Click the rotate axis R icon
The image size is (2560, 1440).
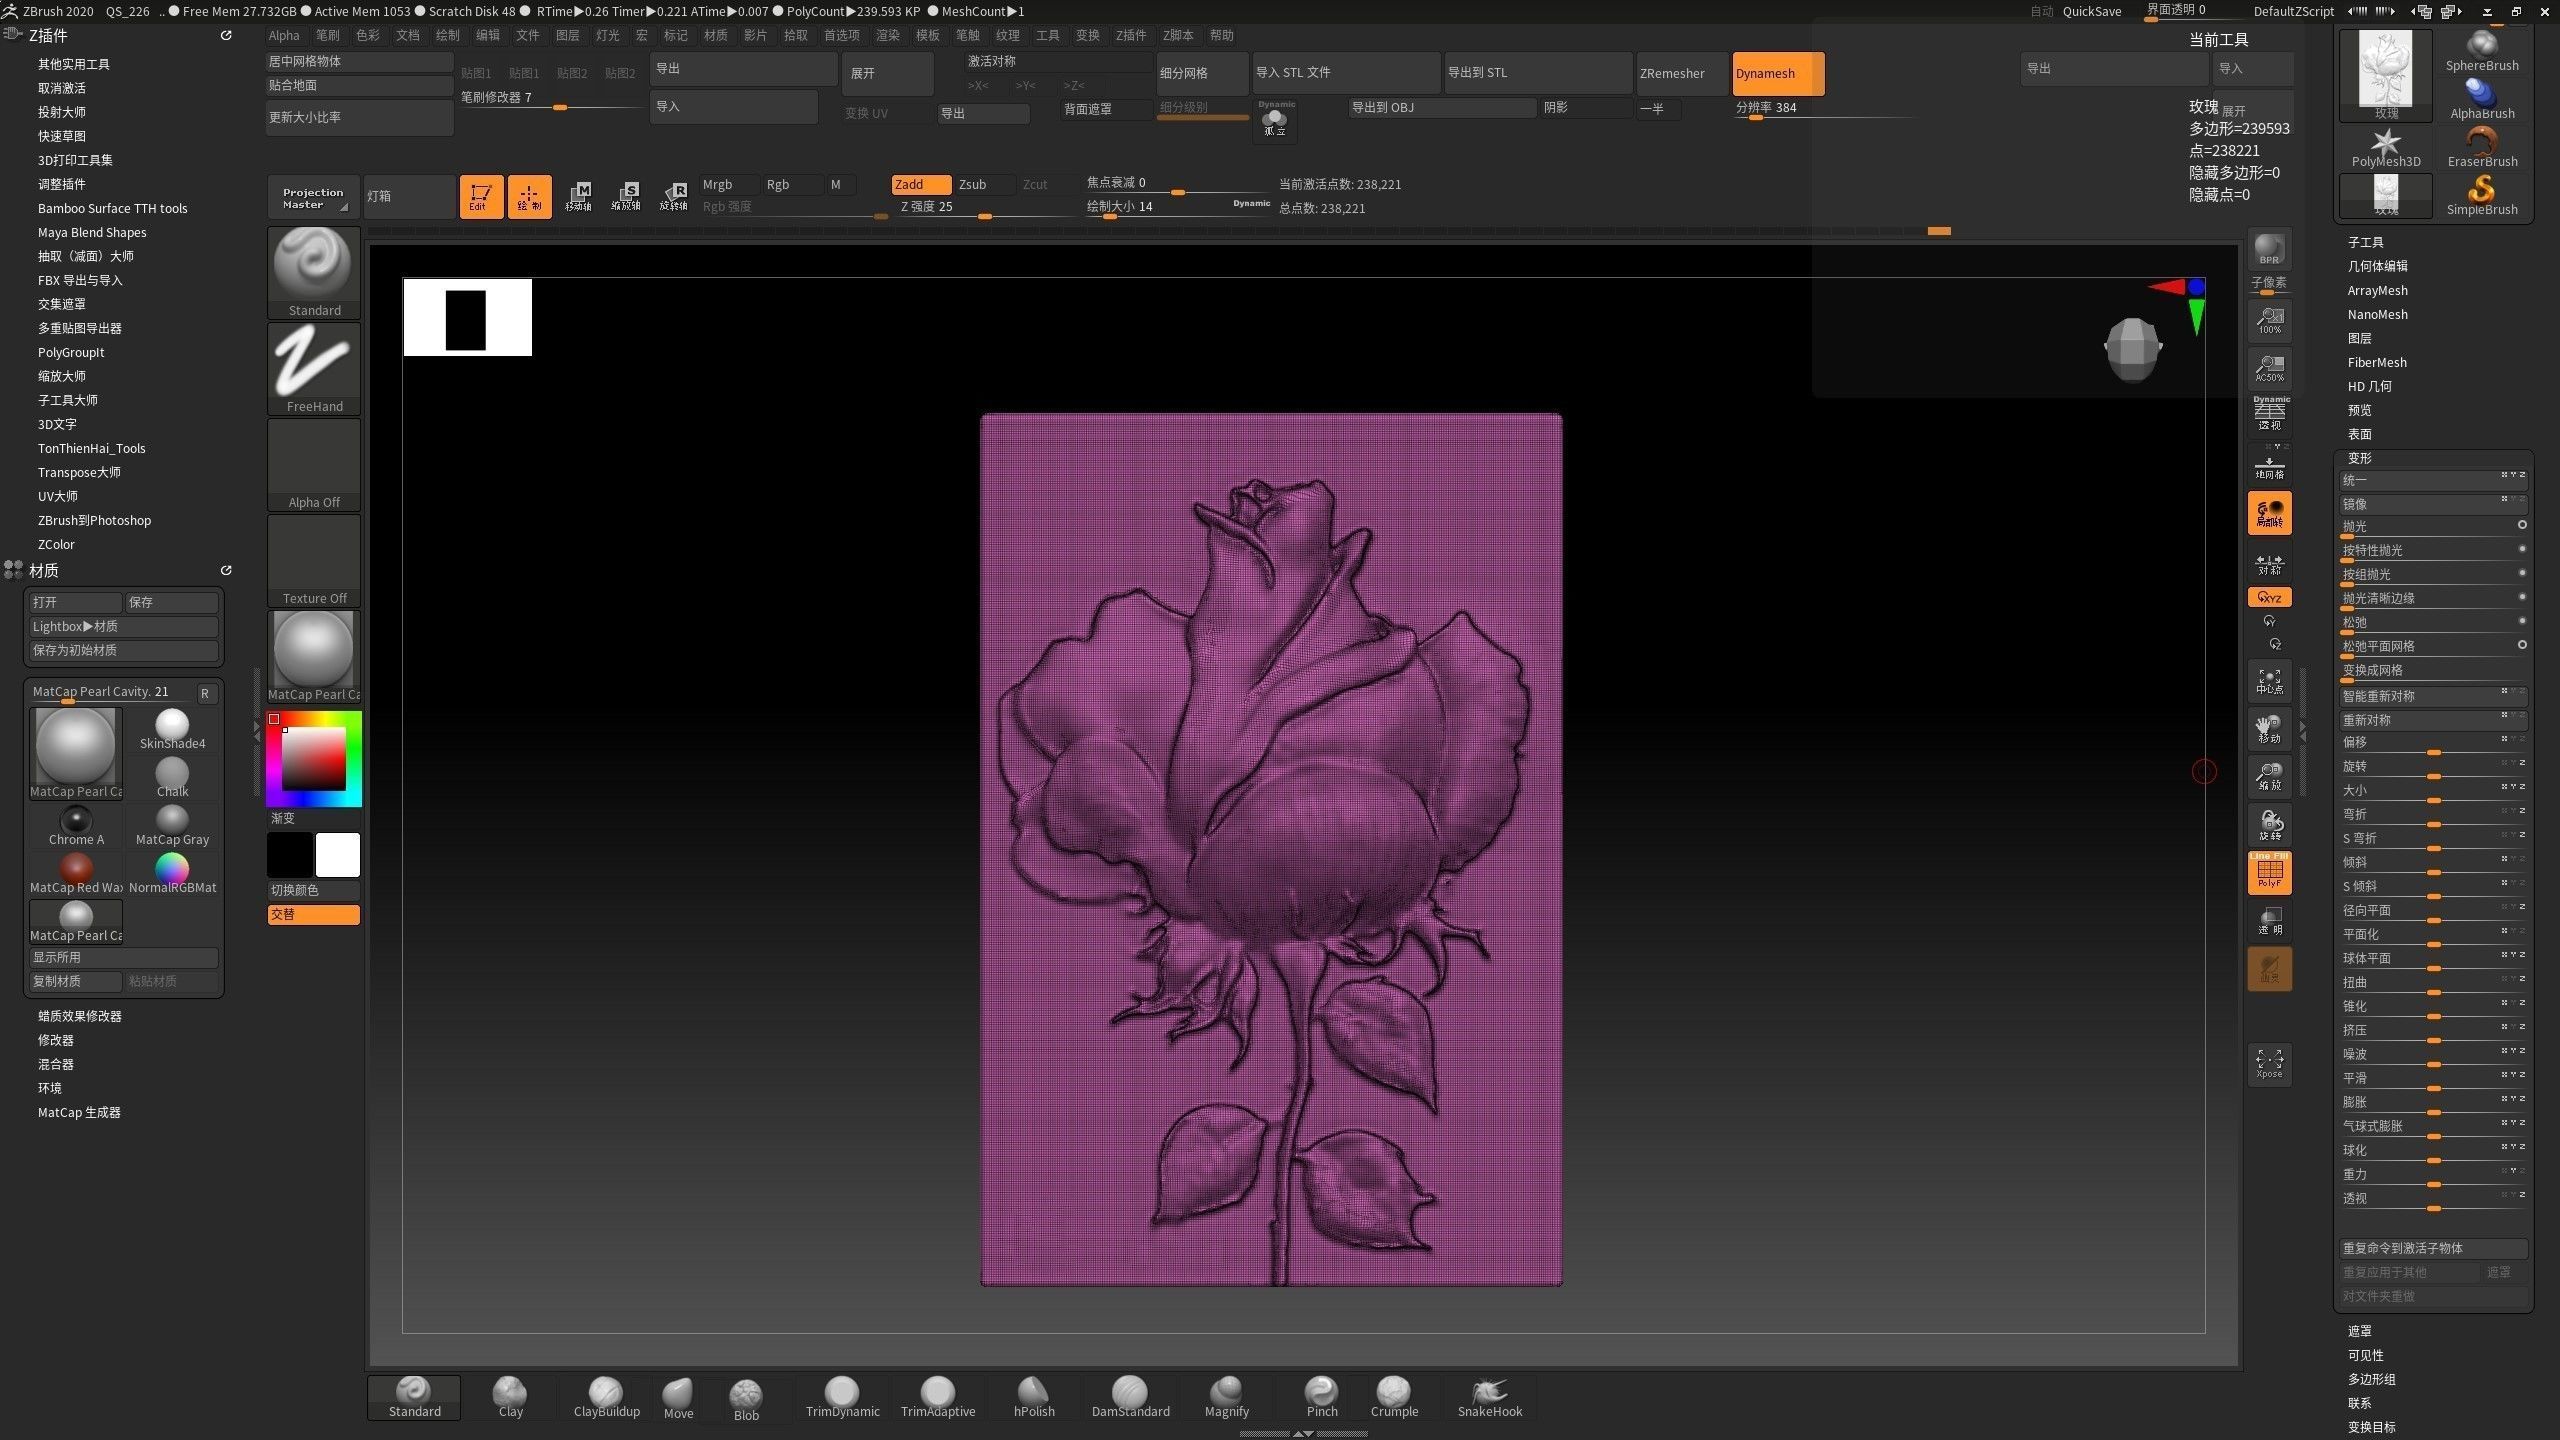[674, 196]
